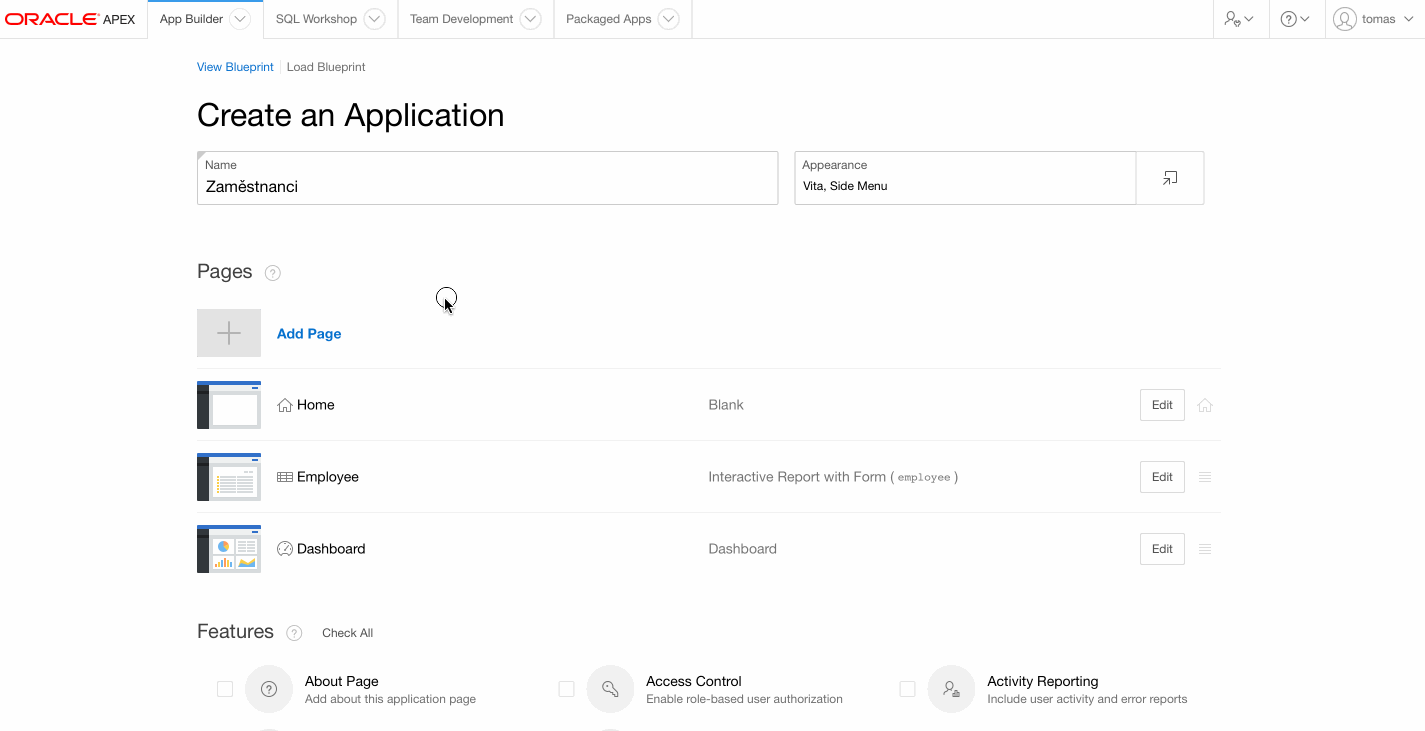Click the Load Blueprint link
The height and width of the screenshot is (731, 1425).
point(326,67)
